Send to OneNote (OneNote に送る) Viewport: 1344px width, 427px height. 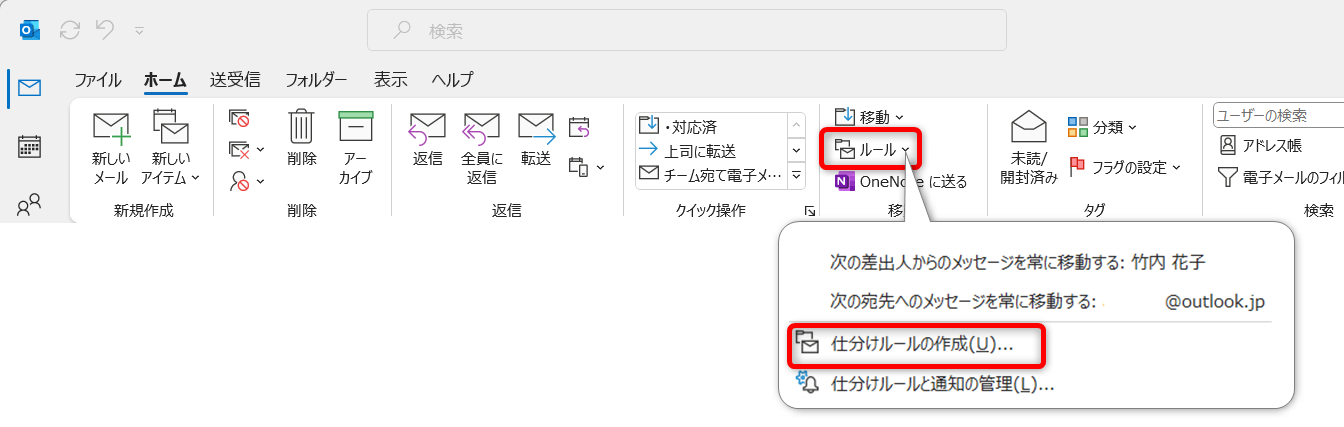[900, 181]
